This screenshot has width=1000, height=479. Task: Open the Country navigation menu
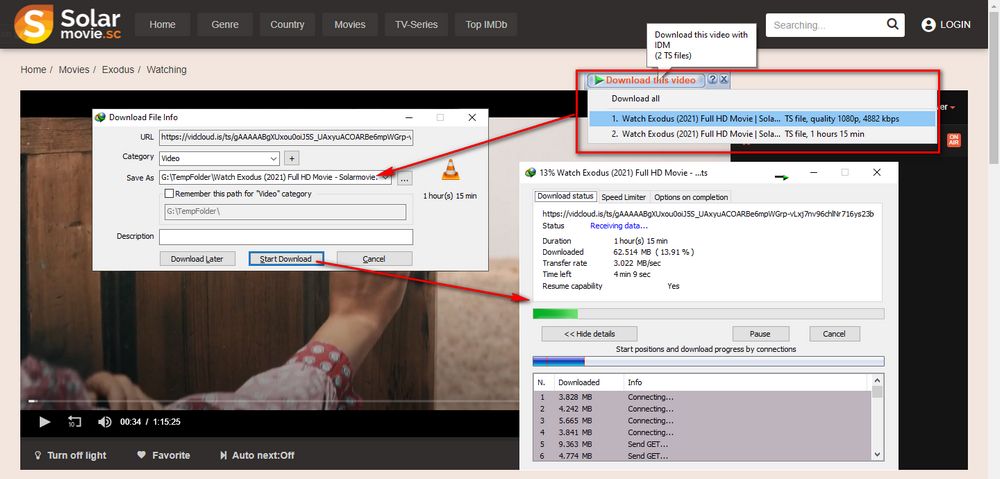coord(287,25)
